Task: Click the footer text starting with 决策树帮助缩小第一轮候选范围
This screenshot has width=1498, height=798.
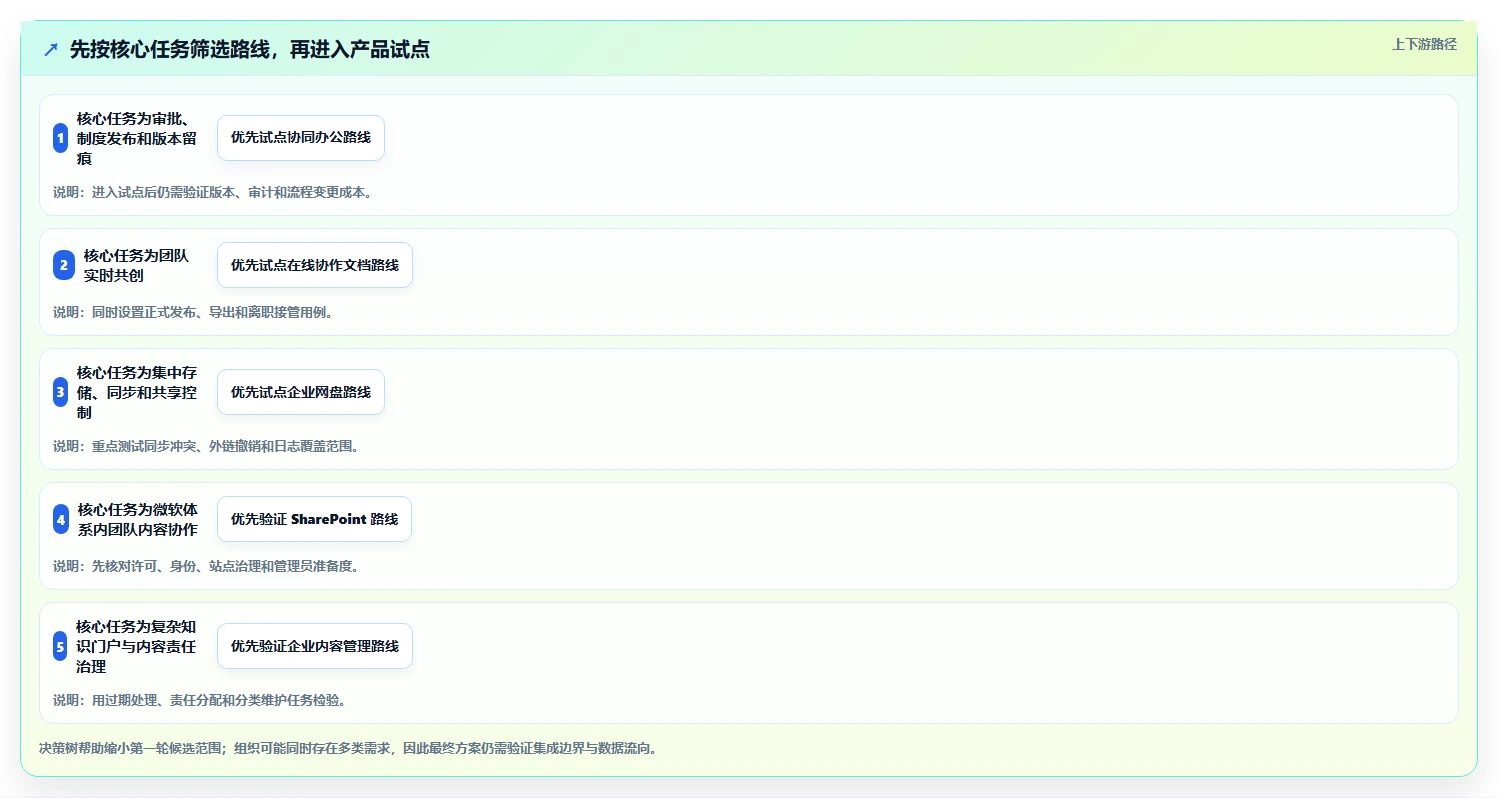Action: [348, 748]
